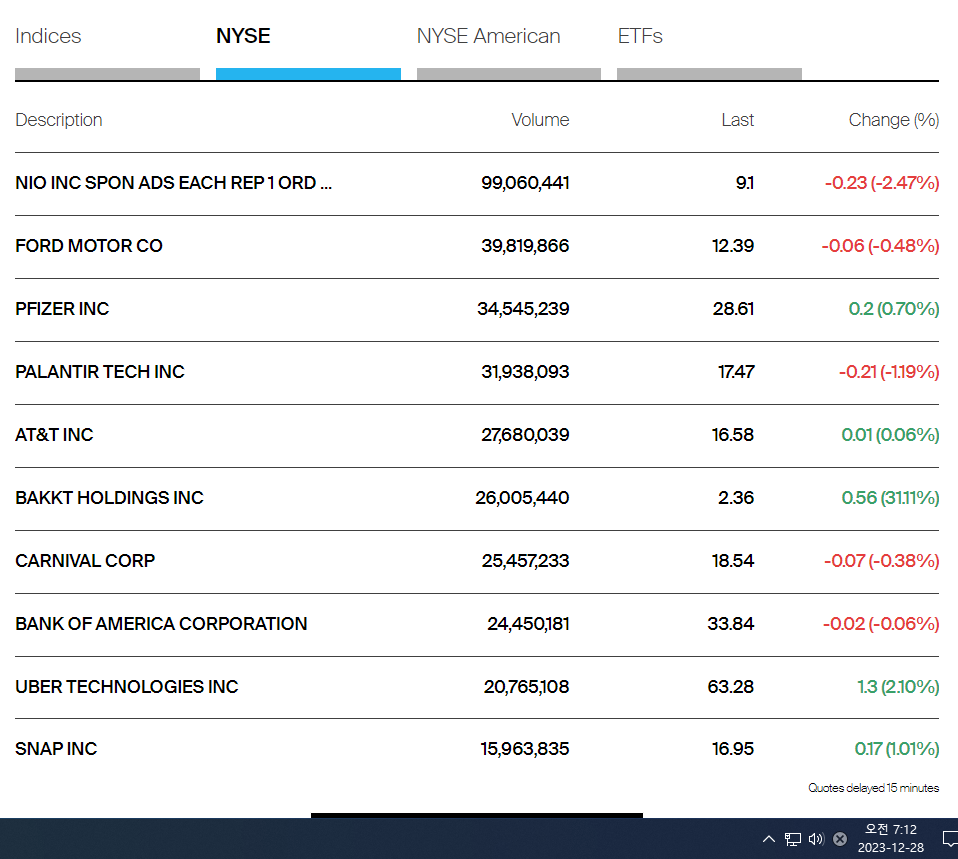Open the network status tray icon
This screenshot has height=859, width=958.
click(x=793, y=839)
